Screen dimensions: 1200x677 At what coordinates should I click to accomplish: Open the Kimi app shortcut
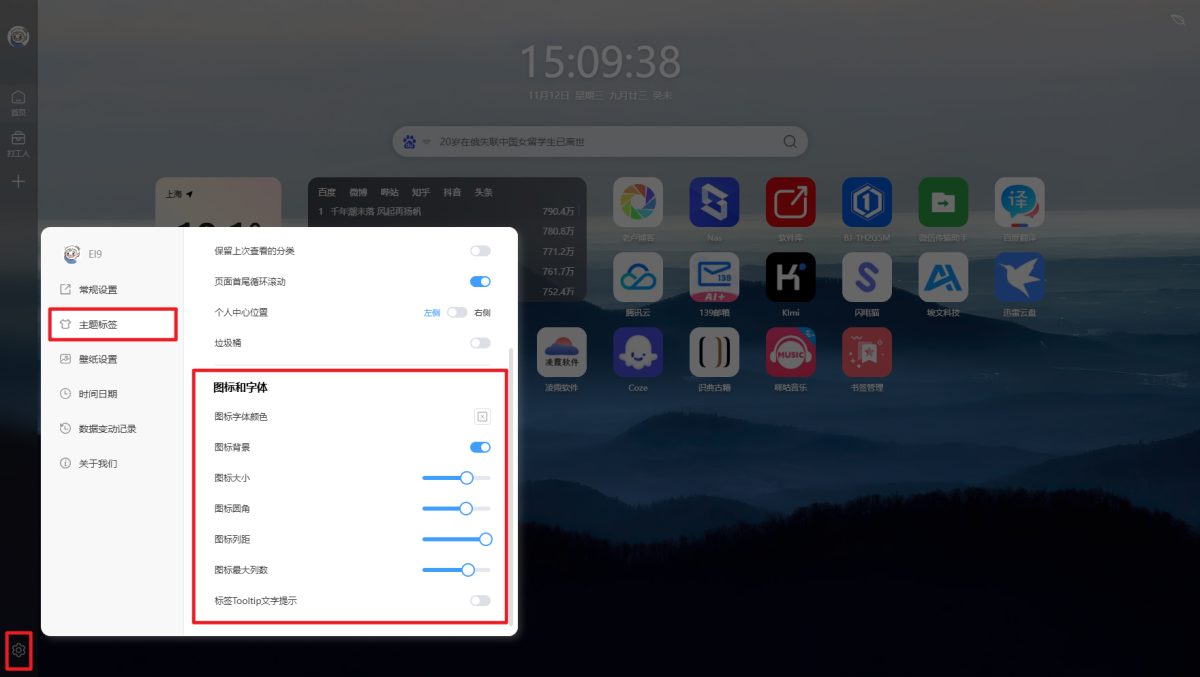click(791, 277)
